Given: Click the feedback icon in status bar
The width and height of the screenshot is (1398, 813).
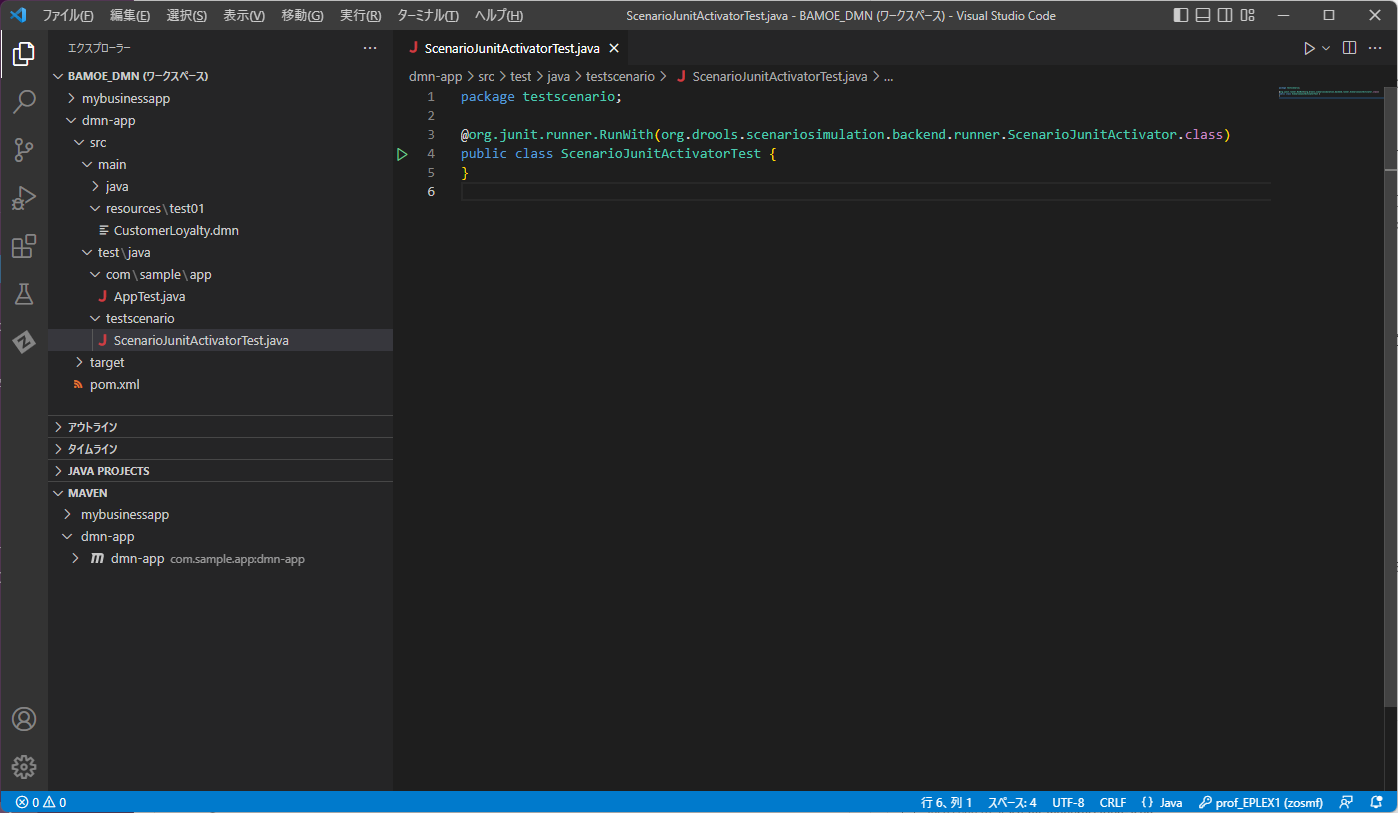Looking at the screenshot, I should click(1347, 802).
